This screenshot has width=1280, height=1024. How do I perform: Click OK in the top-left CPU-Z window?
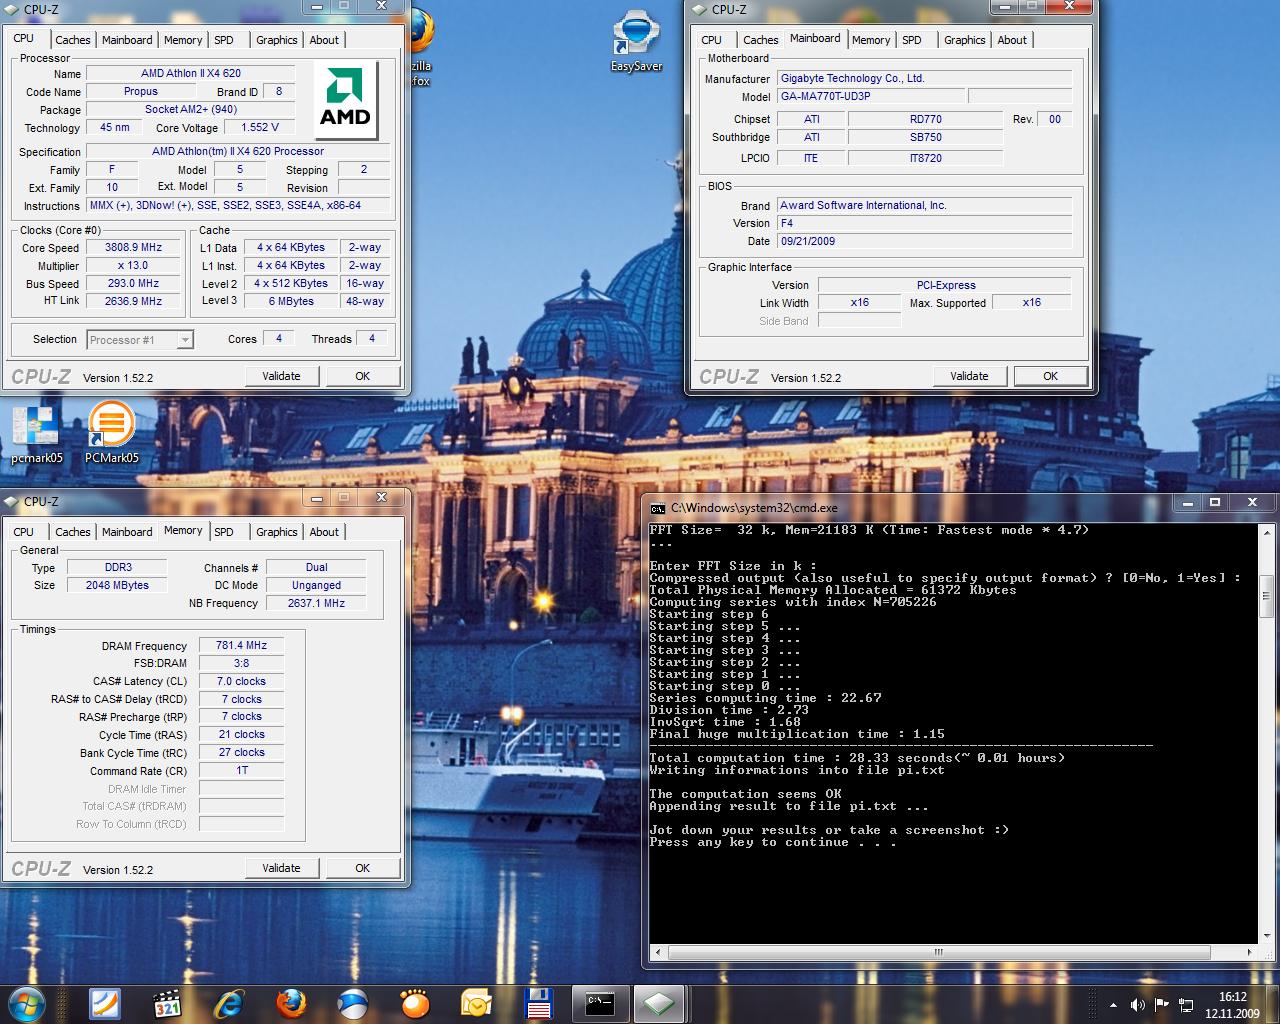point(362,376)
